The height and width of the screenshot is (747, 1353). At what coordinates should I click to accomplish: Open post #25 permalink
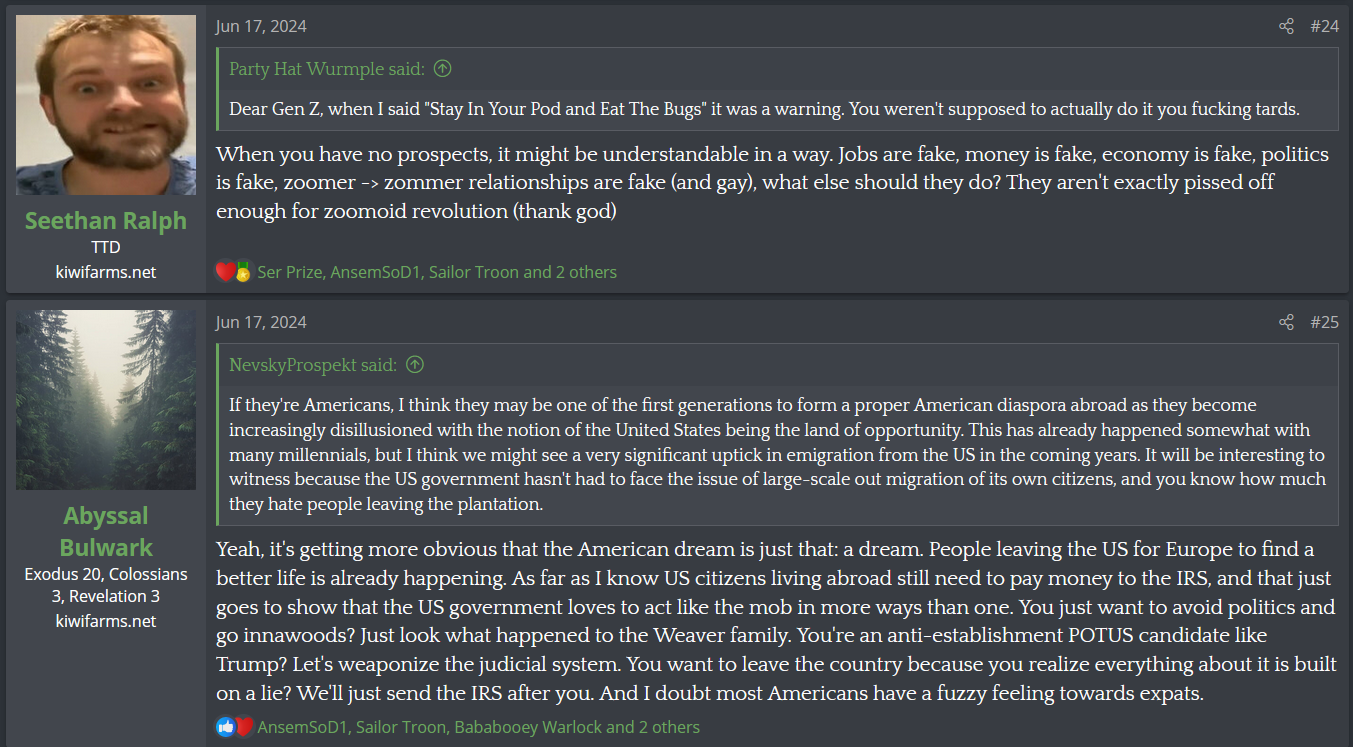(x=1324, y=322)
